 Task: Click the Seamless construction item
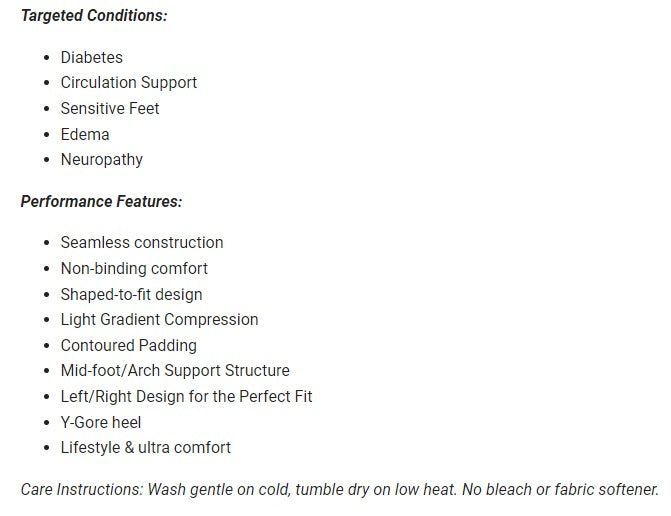142,243
